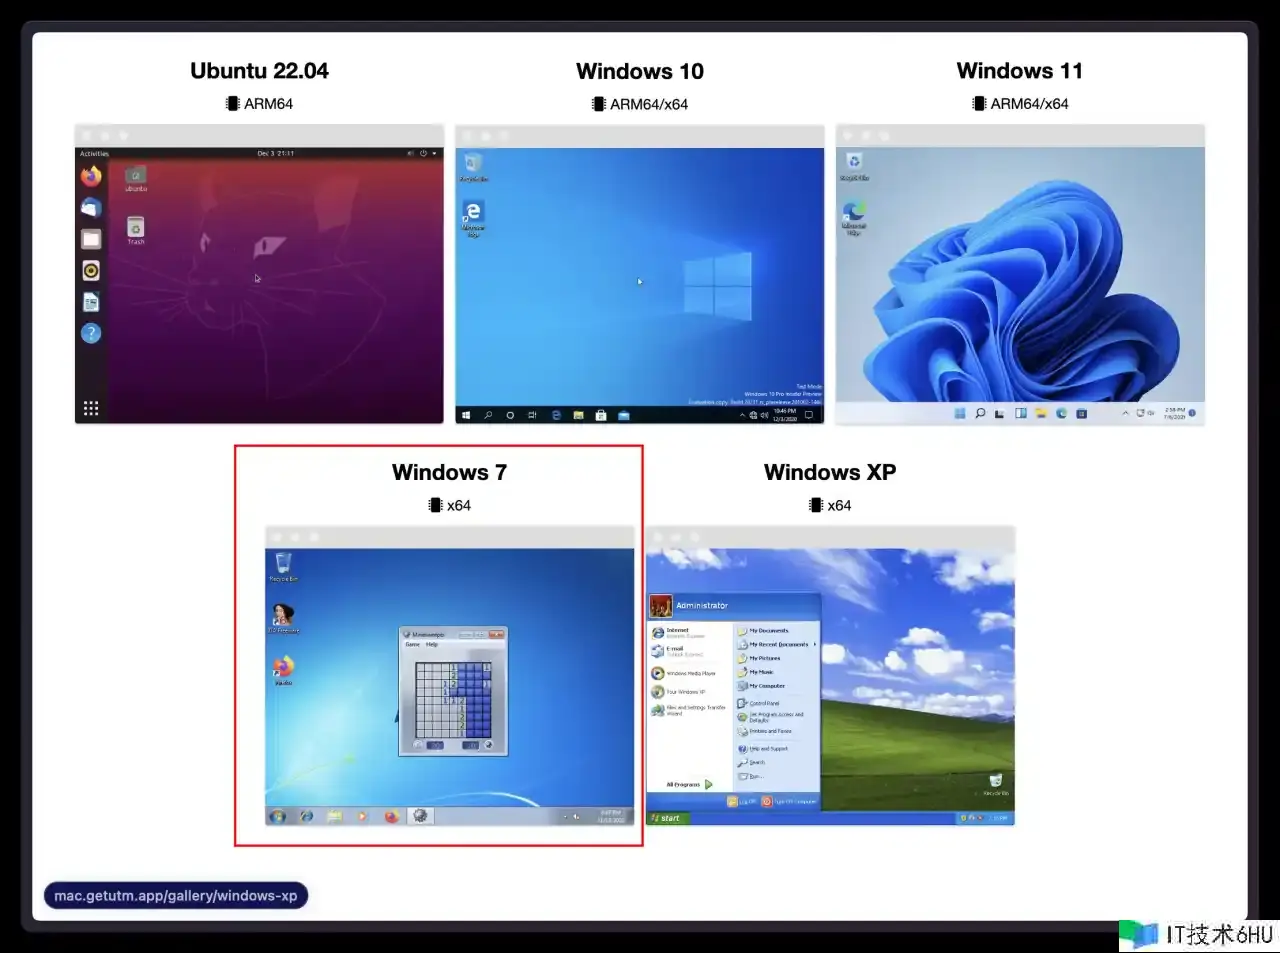Click the Thunderbird icon in Ubuntu dock

click(91, 208)
